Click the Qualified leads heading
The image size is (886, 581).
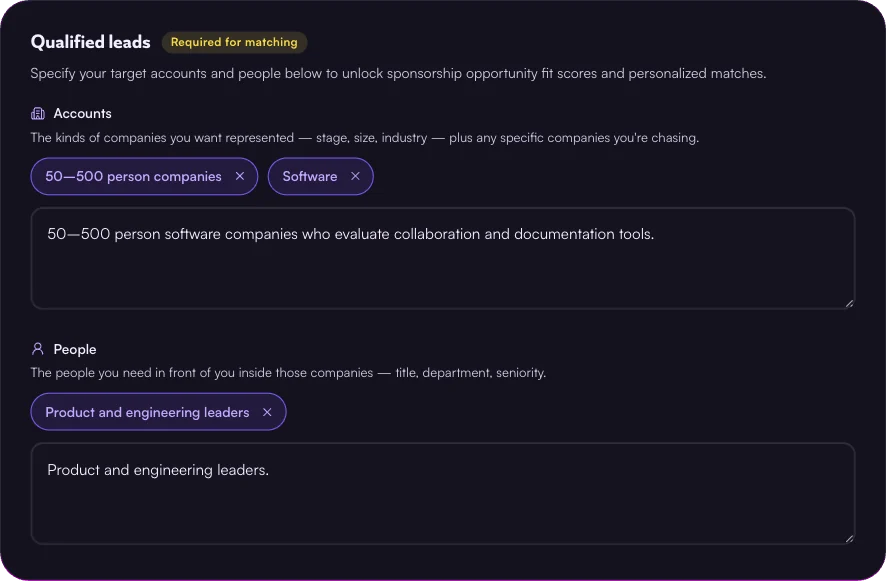[90, 42]
